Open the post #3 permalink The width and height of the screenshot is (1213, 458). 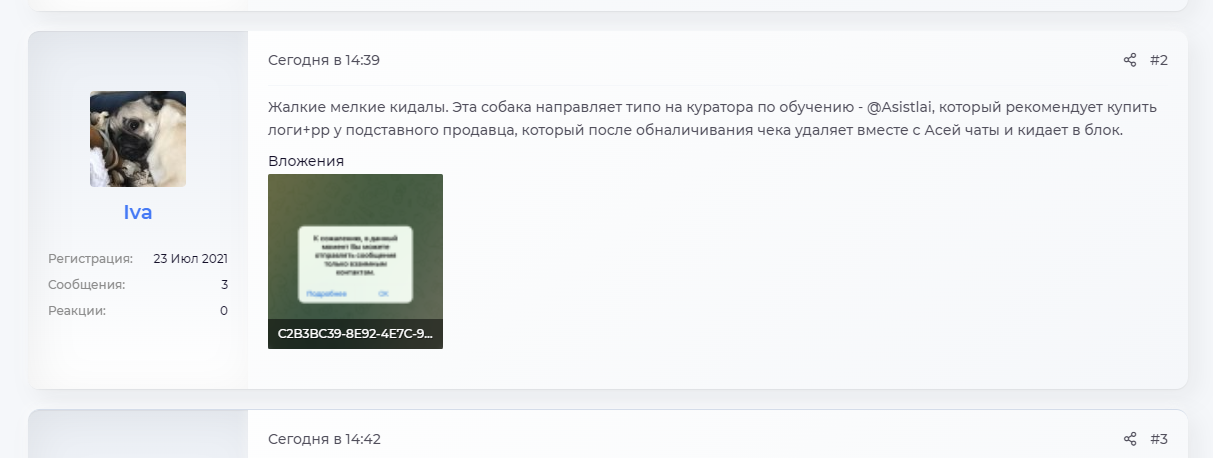1159,439
